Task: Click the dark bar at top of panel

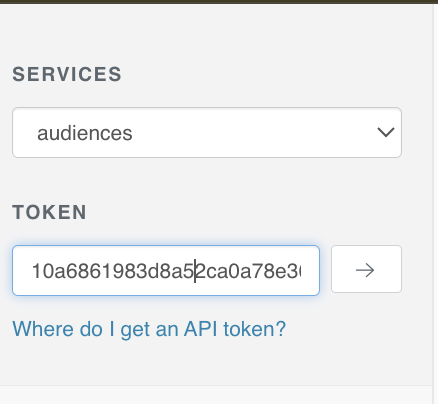Action: point(219,2)
